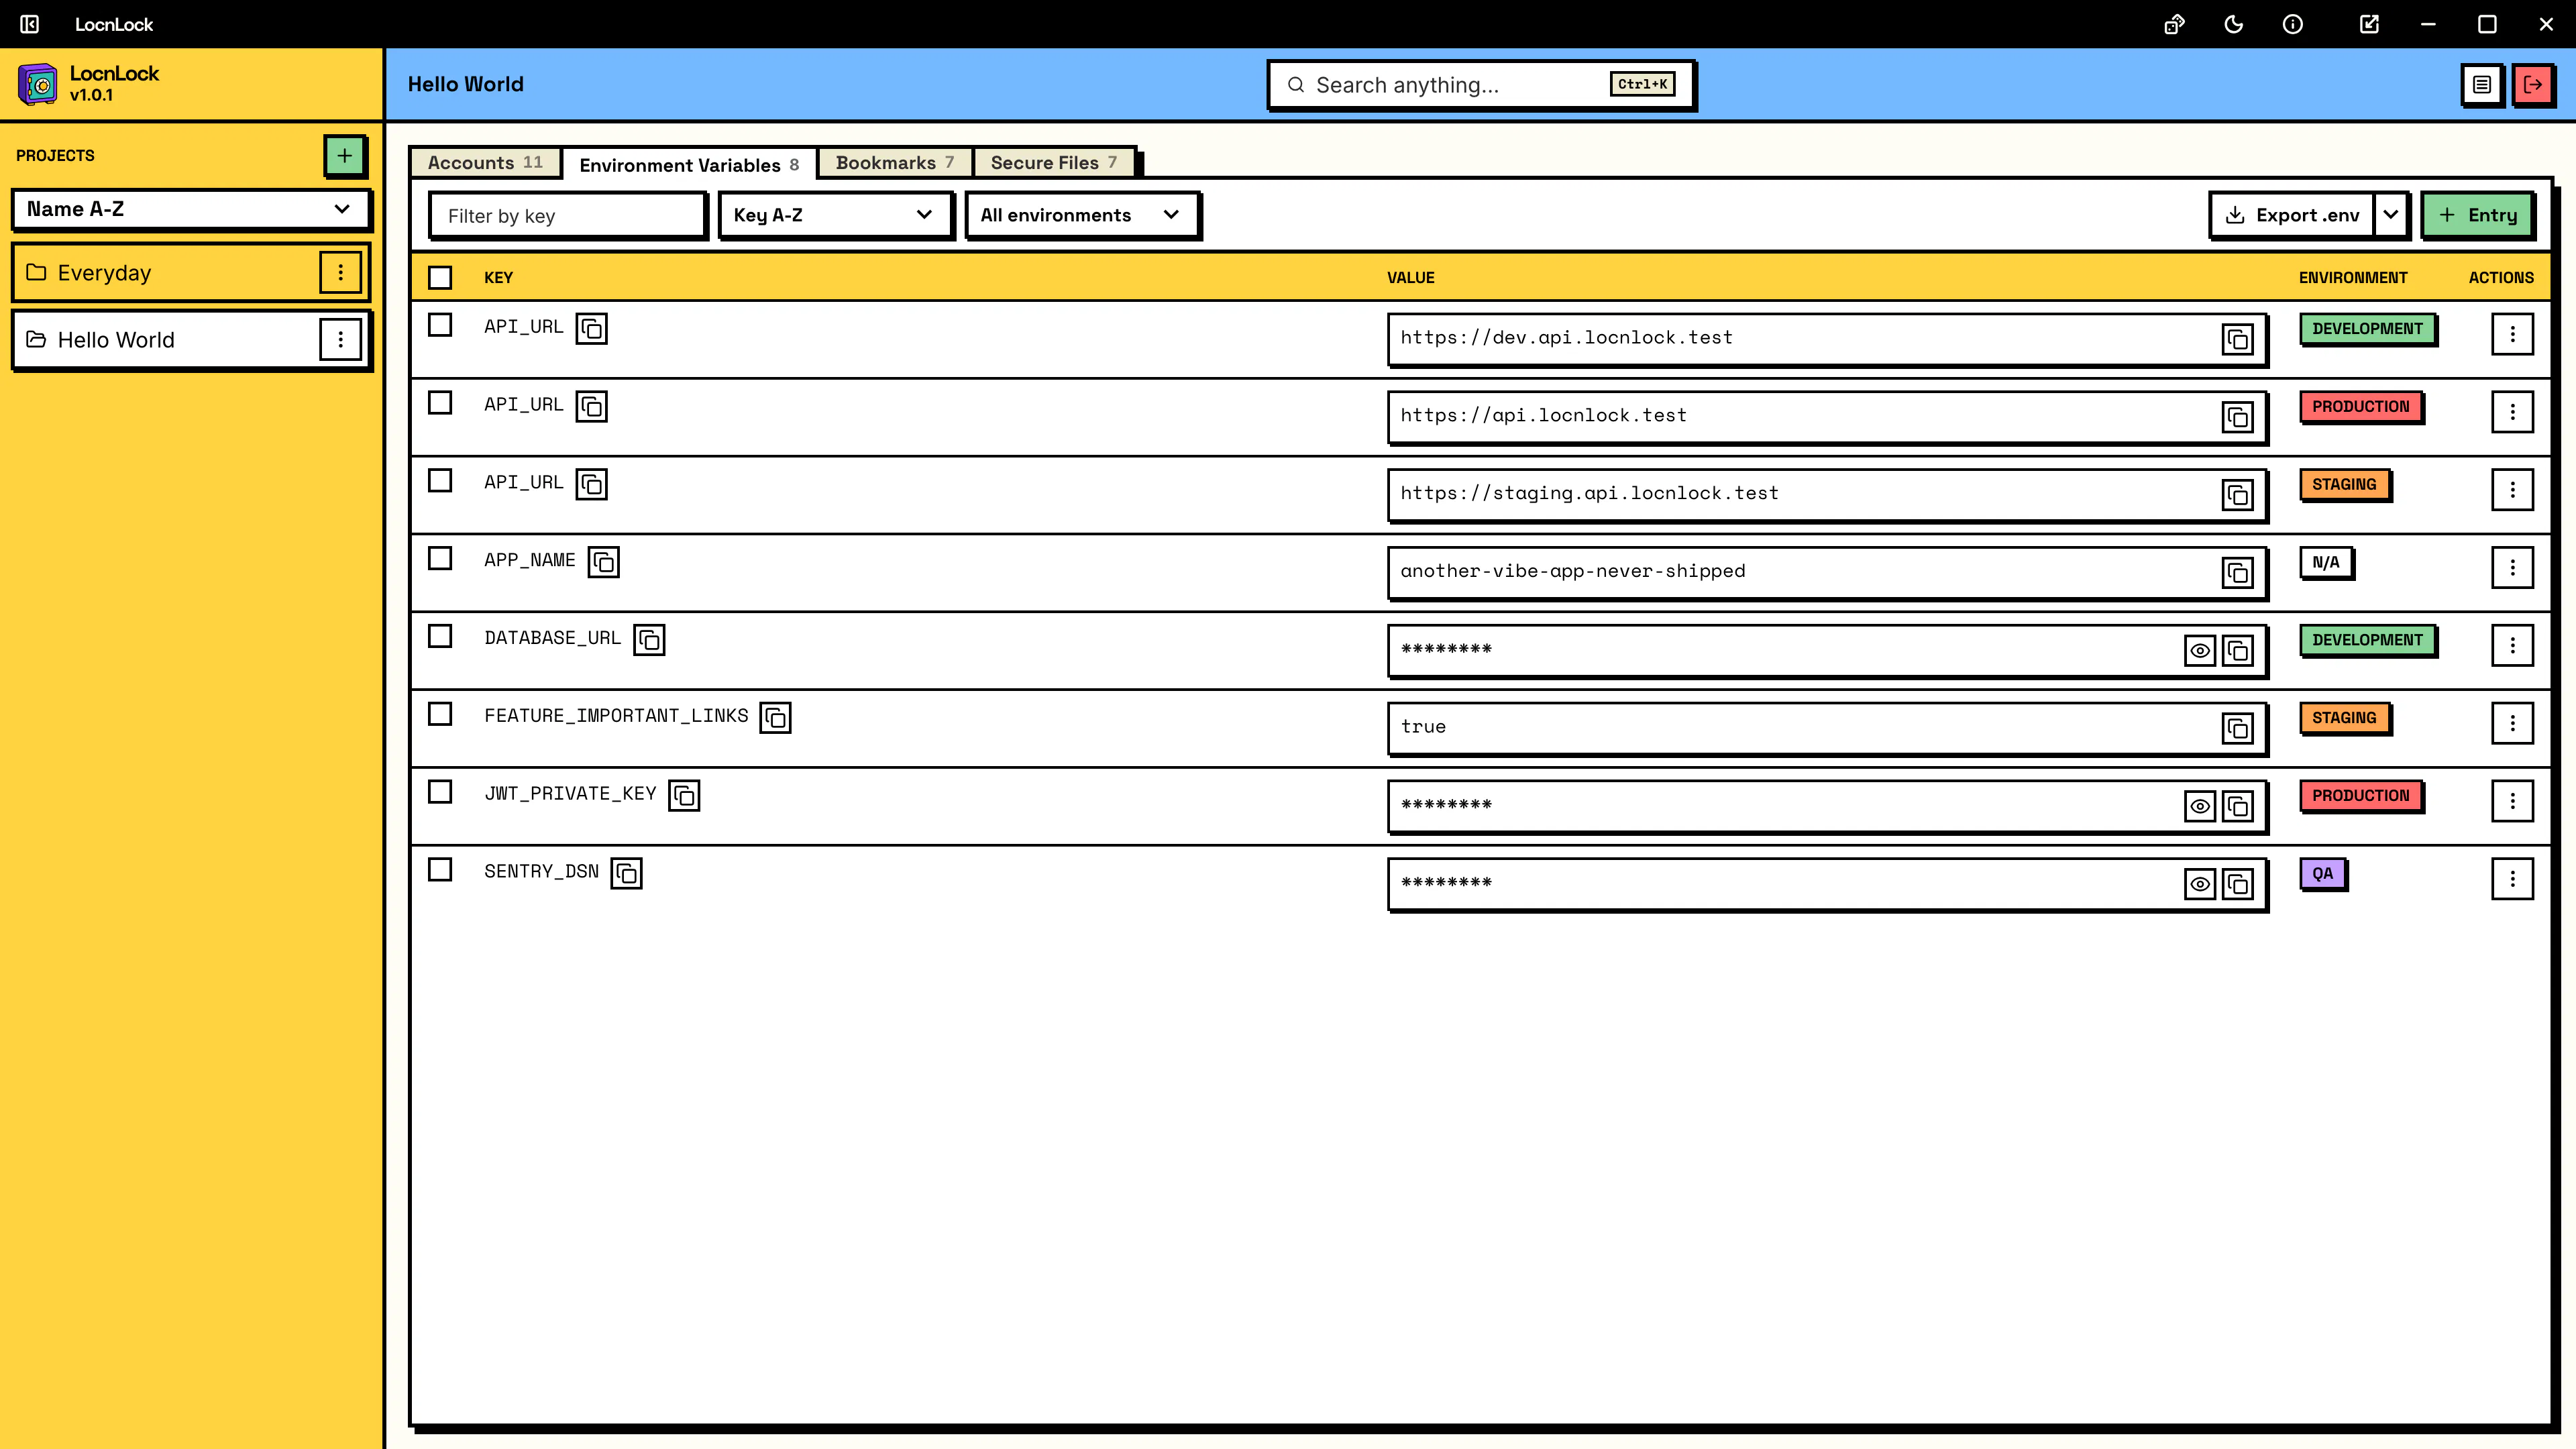Collapse the sidebar panel icon
The width and height of the screenshot is (2576, 1449).
pos(30,24)
